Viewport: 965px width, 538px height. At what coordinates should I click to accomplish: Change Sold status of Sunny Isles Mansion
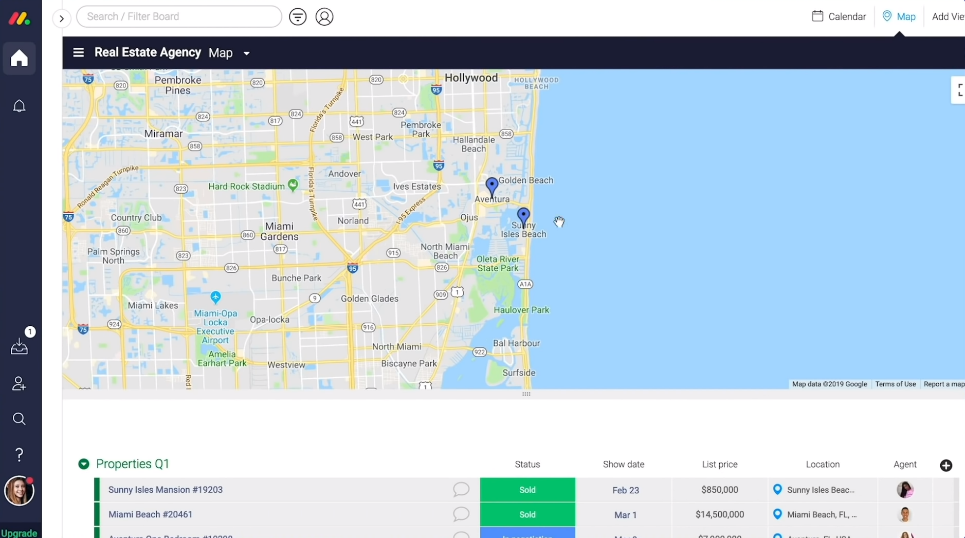527,490
